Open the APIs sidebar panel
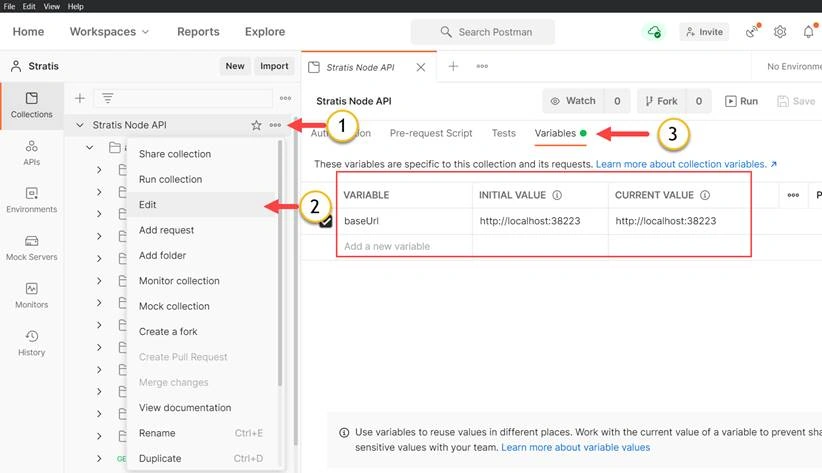822x473 pixels. (31, 153)
